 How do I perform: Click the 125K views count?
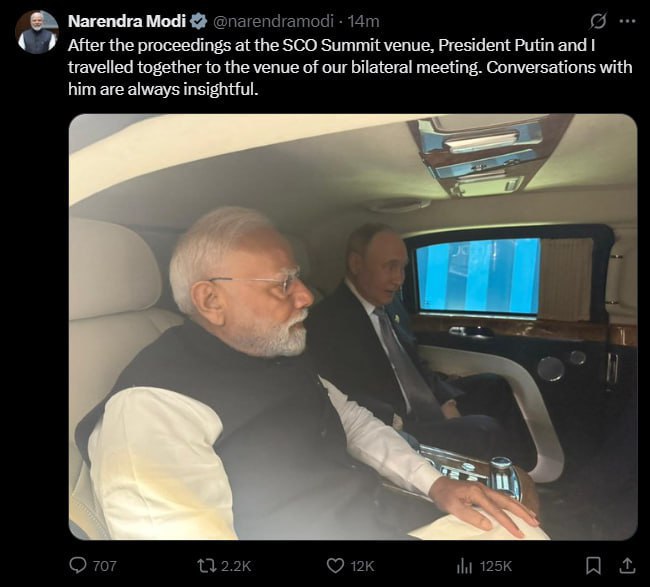coord(496,566)
